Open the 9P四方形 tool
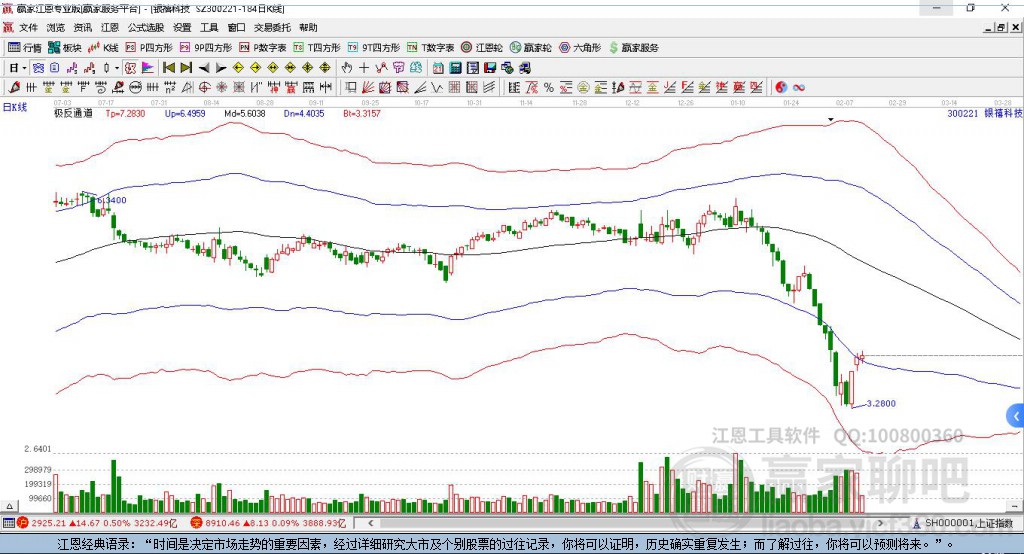Image resolution: width=1024 pixels, height=554 pixels. (x=206, y=48)
